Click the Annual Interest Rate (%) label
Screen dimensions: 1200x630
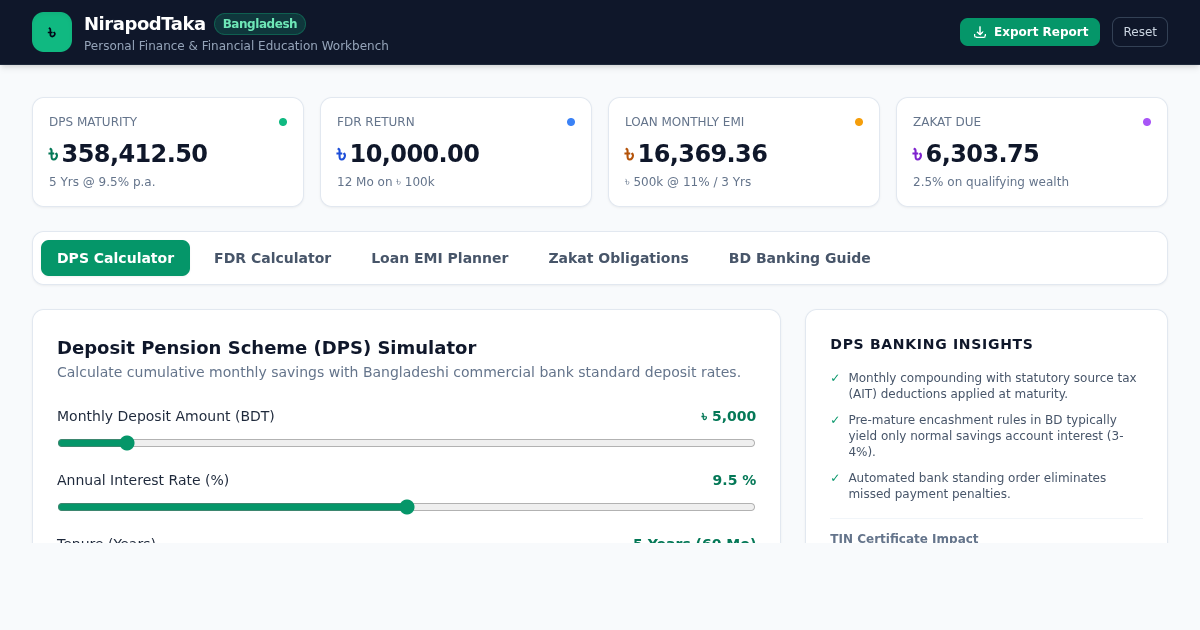click(x=143, y=480)
